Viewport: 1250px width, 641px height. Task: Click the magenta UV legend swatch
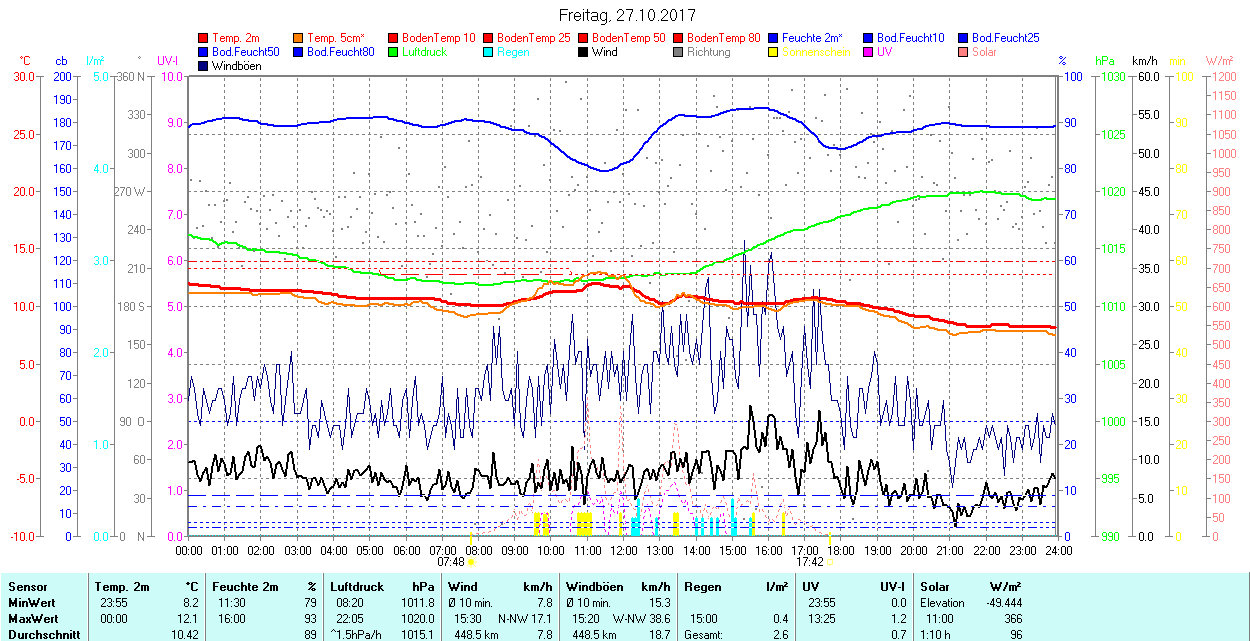869,52
